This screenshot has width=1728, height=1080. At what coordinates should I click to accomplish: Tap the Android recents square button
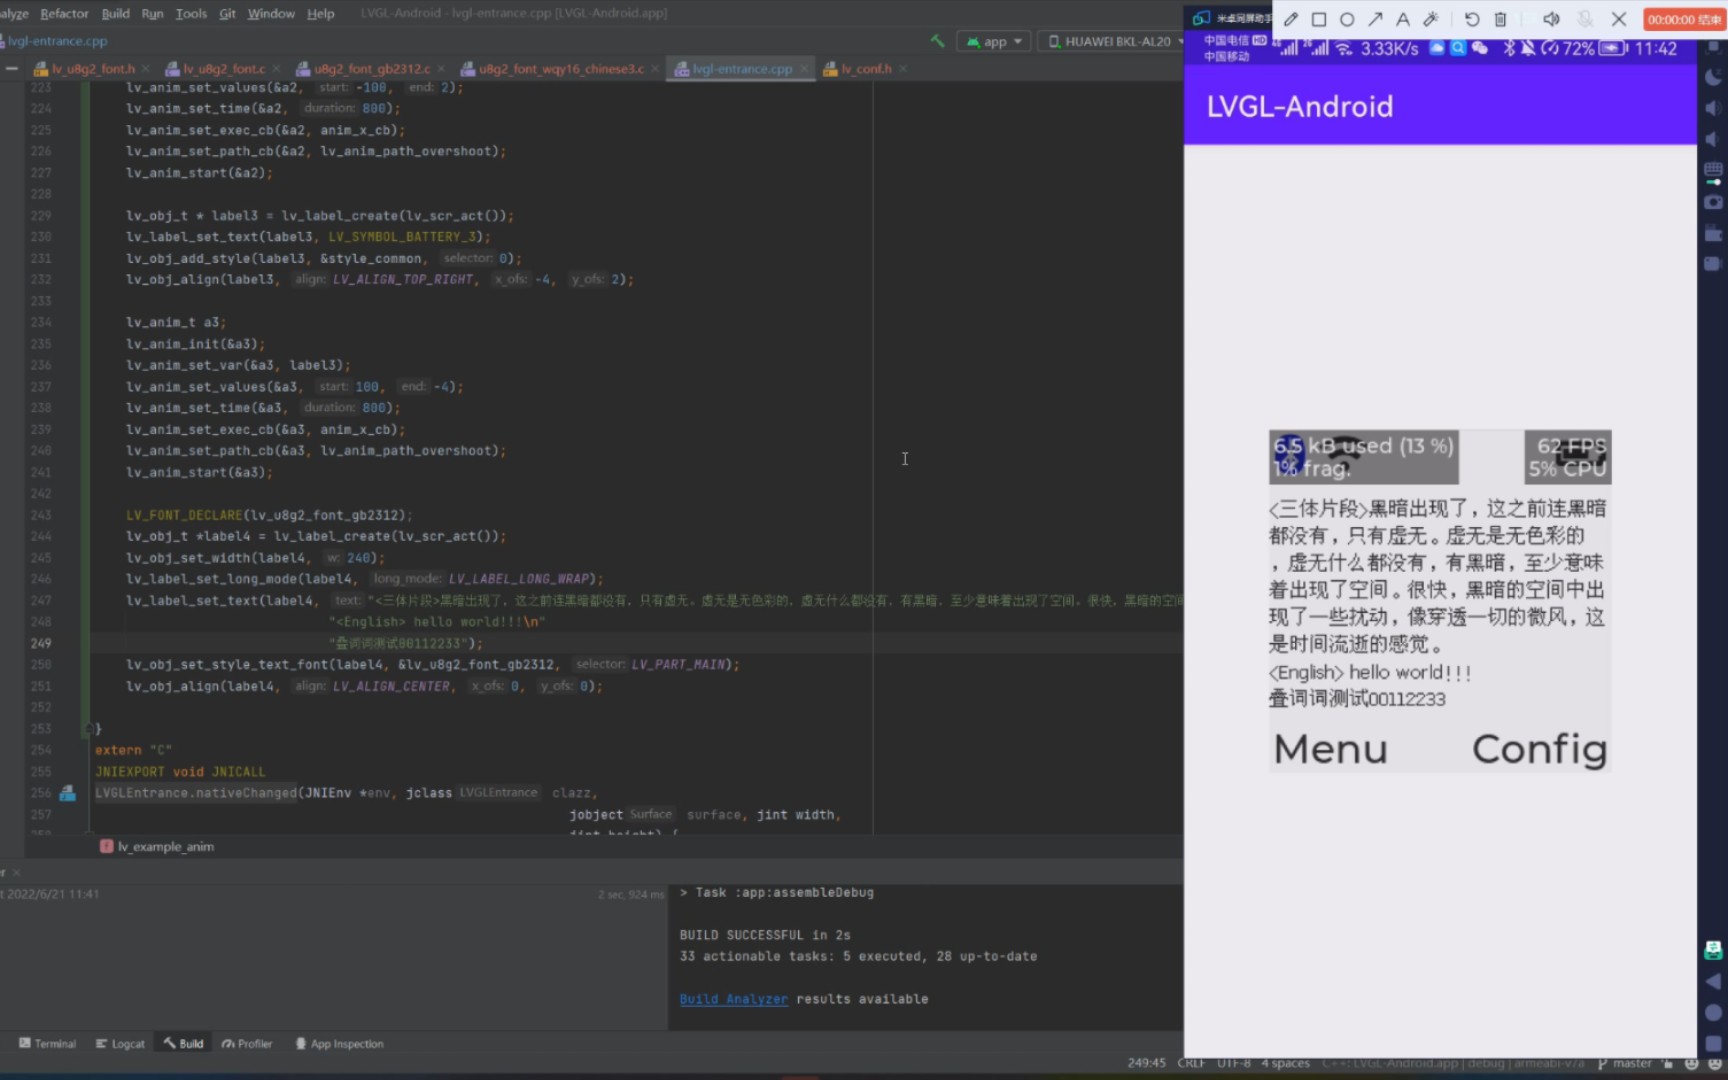[1713, 1043]
